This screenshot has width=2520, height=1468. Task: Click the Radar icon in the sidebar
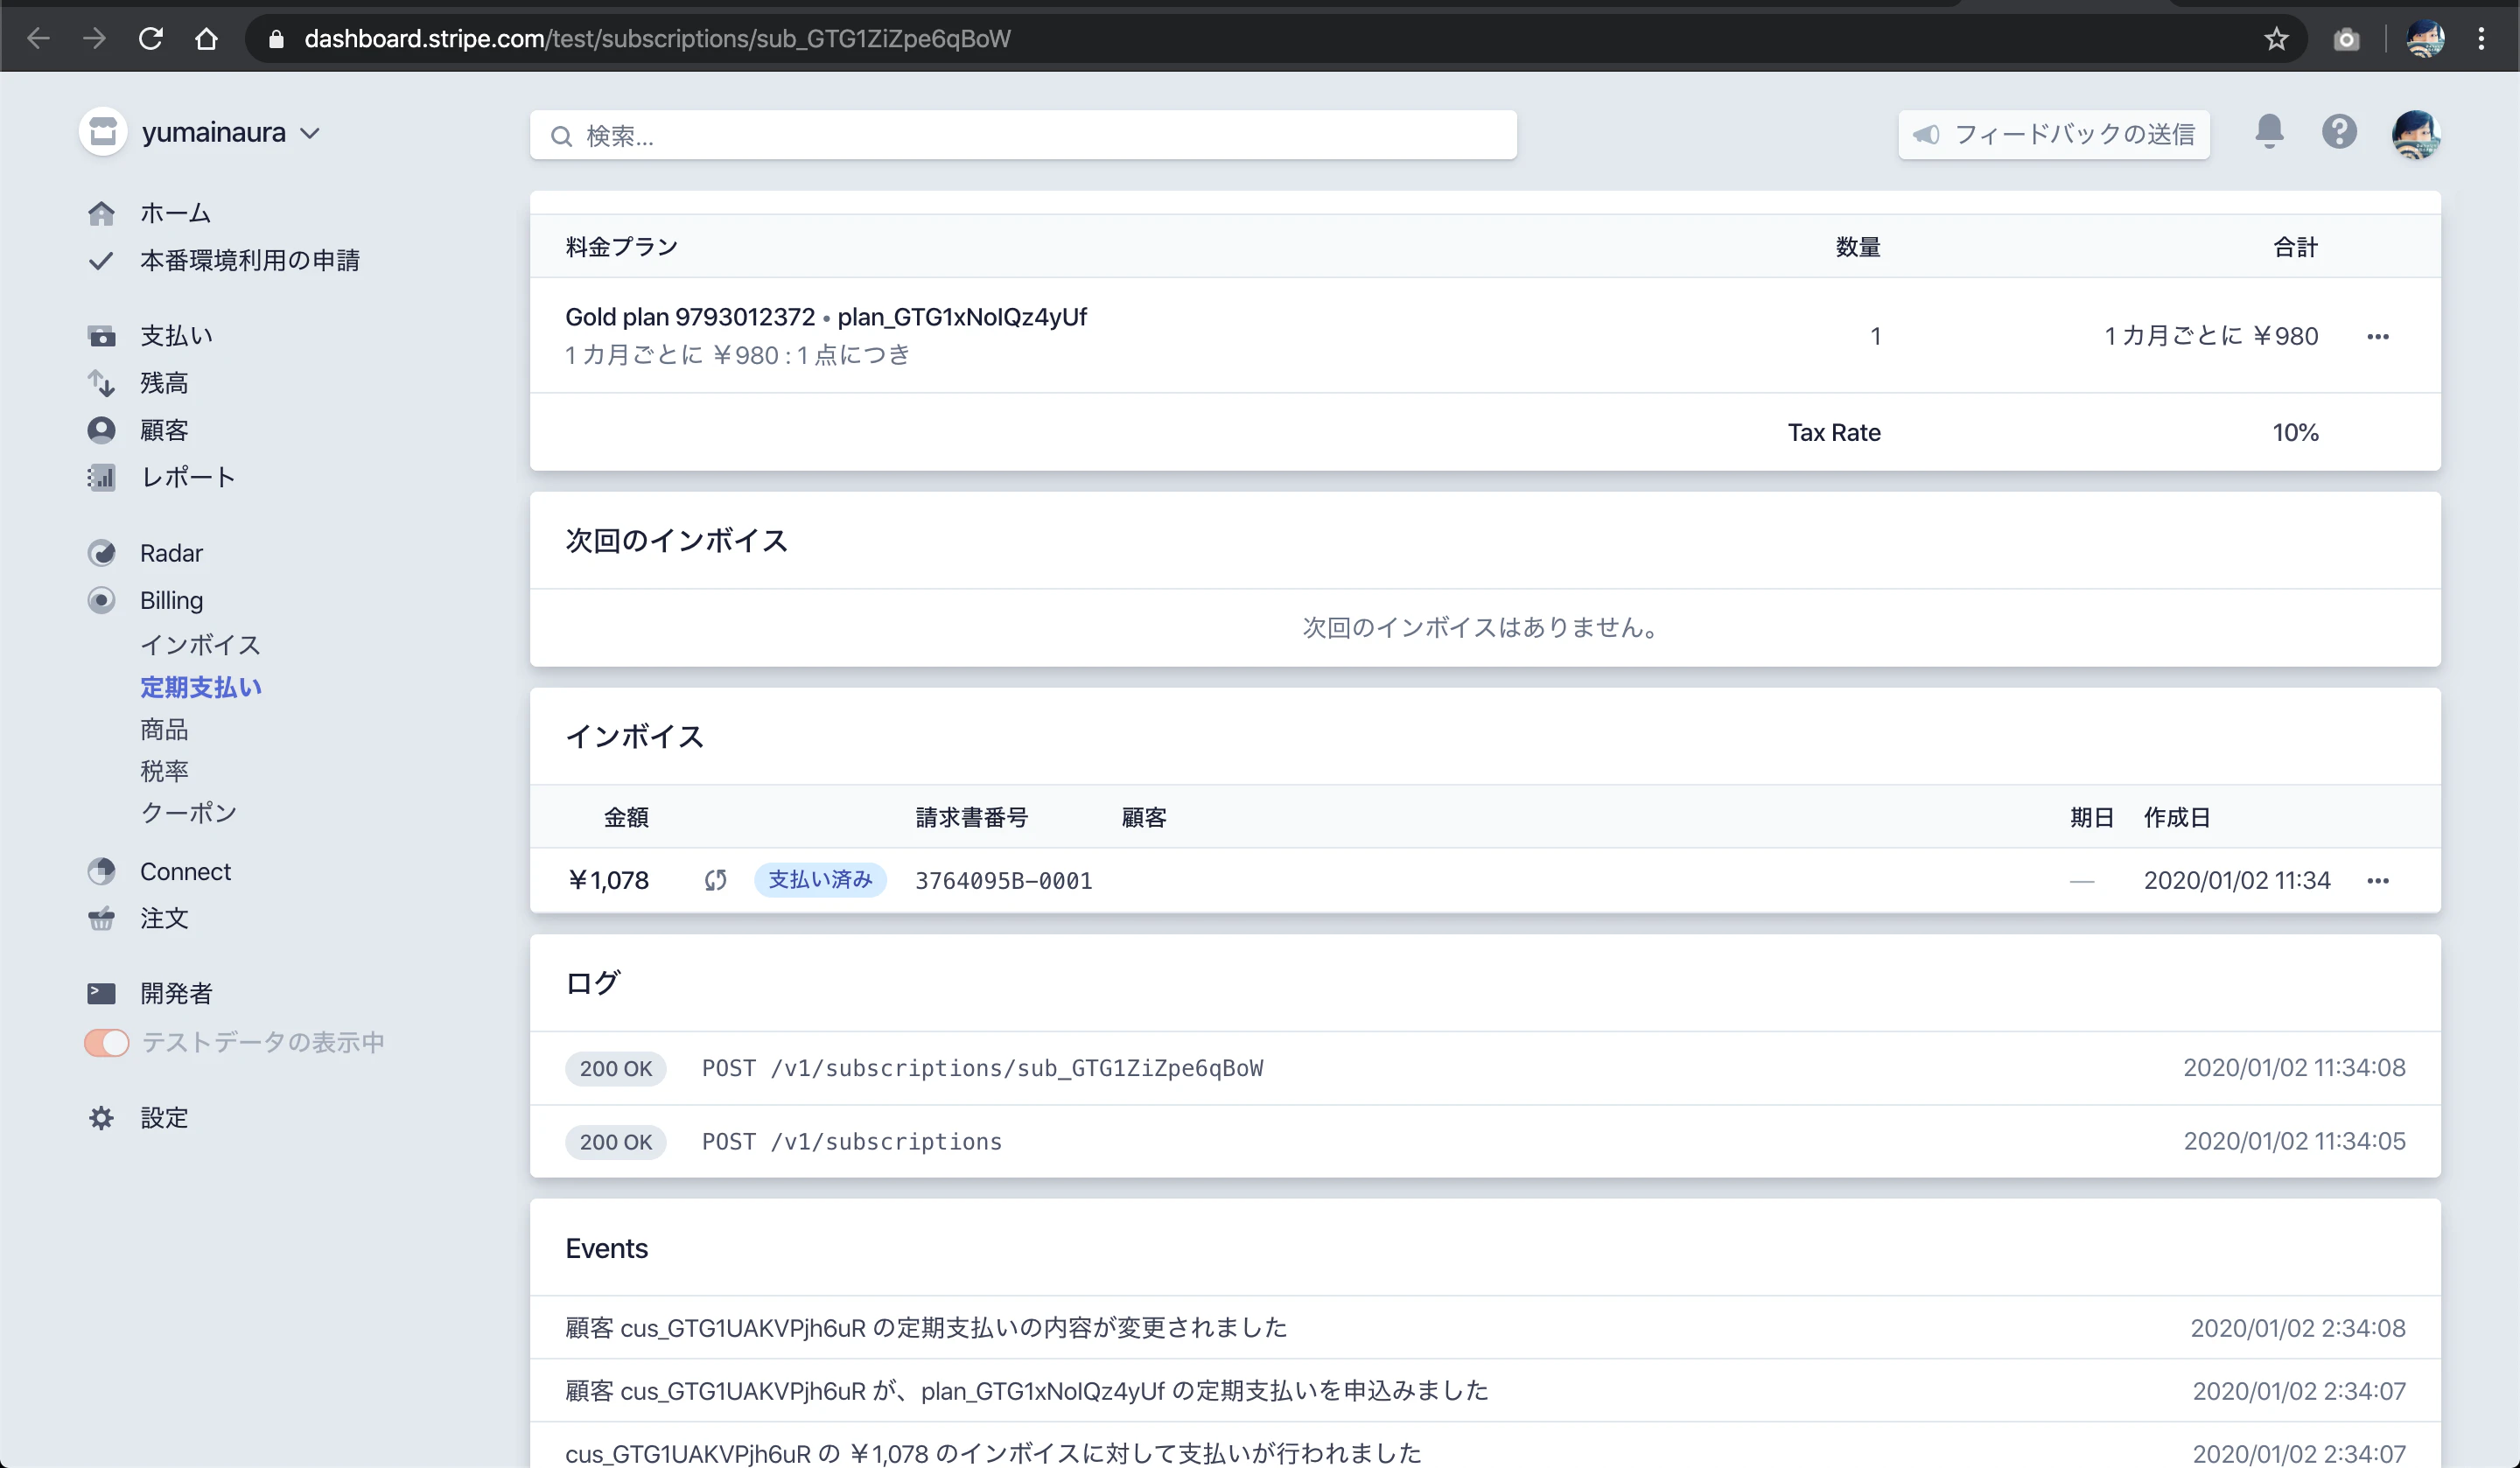point(101,553)
